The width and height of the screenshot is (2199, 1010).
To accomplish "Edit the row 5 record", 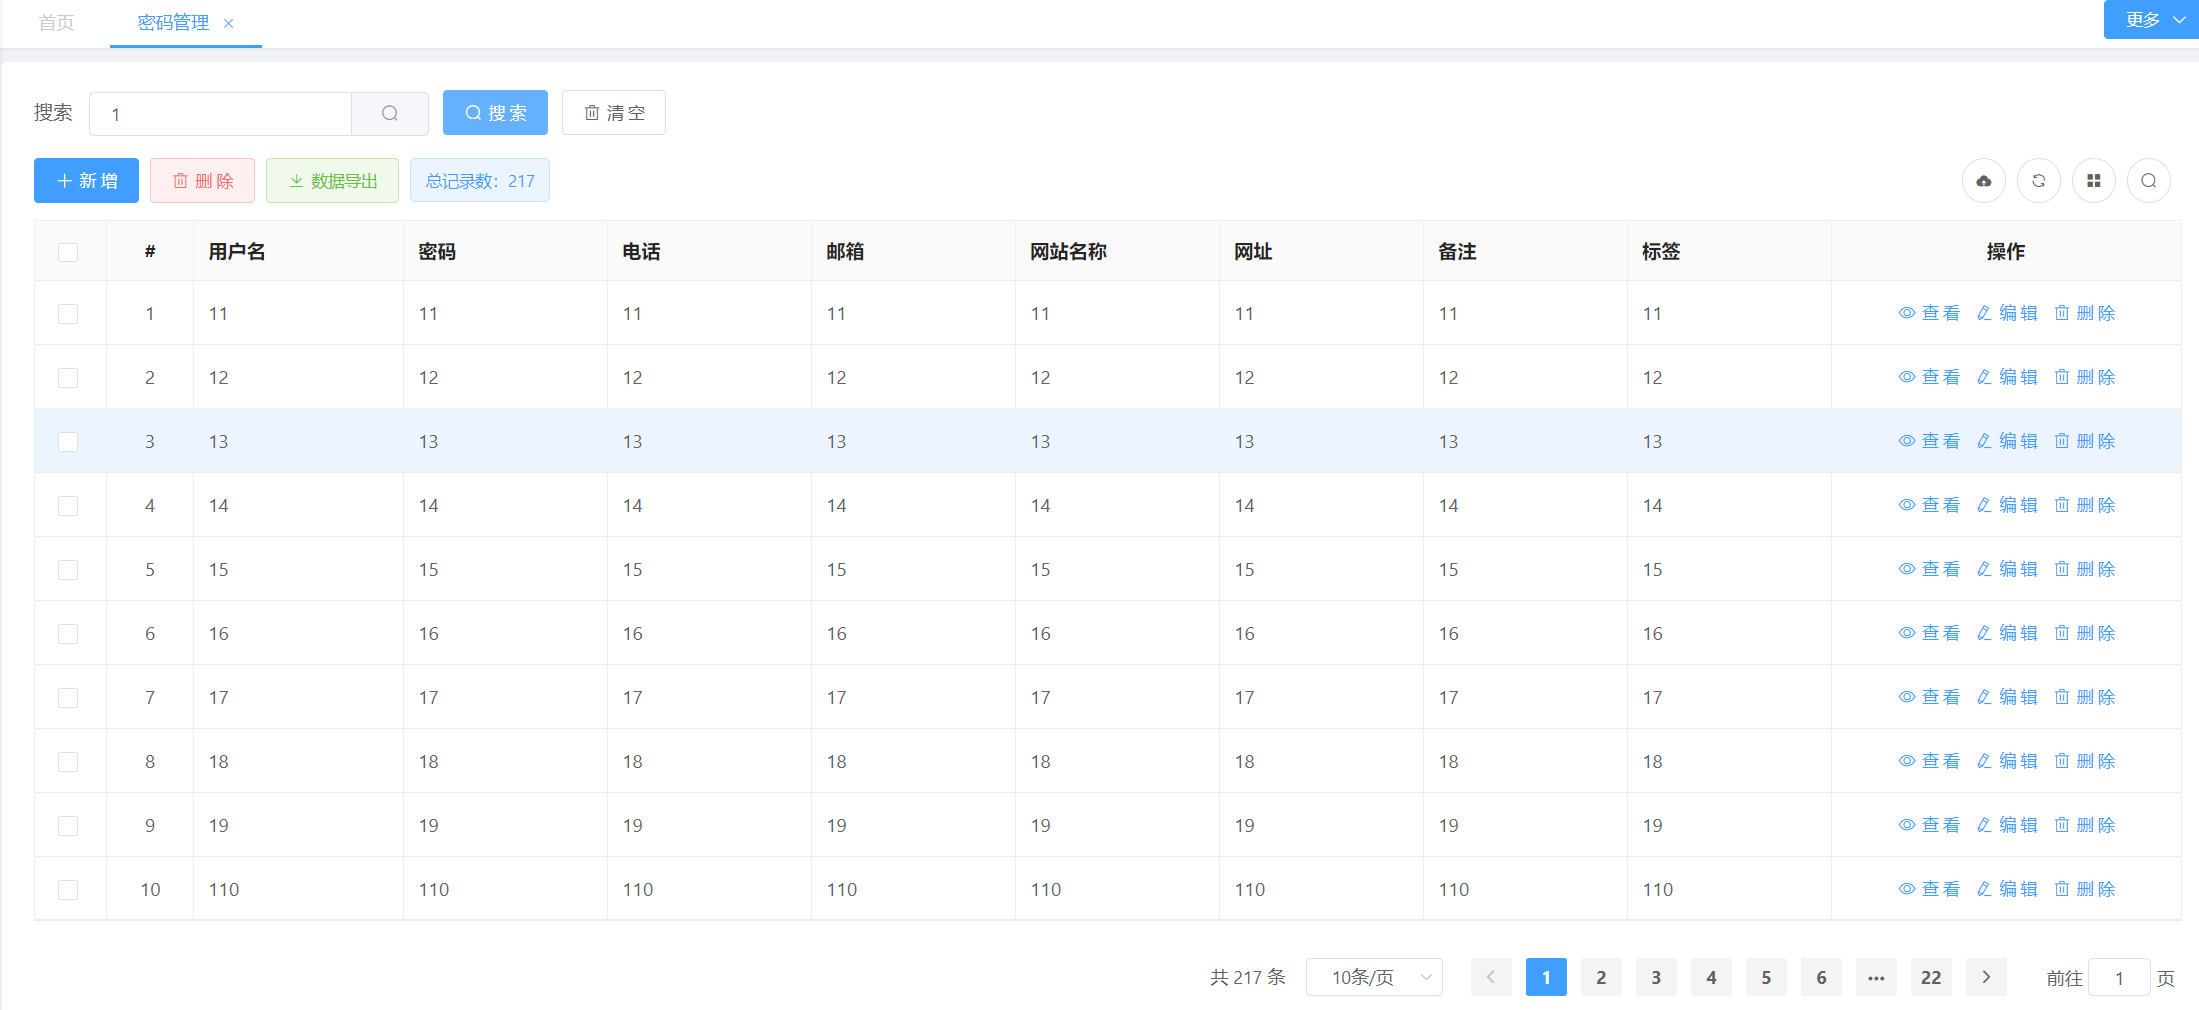I will pyautogui.click(x=2007, y=569).
